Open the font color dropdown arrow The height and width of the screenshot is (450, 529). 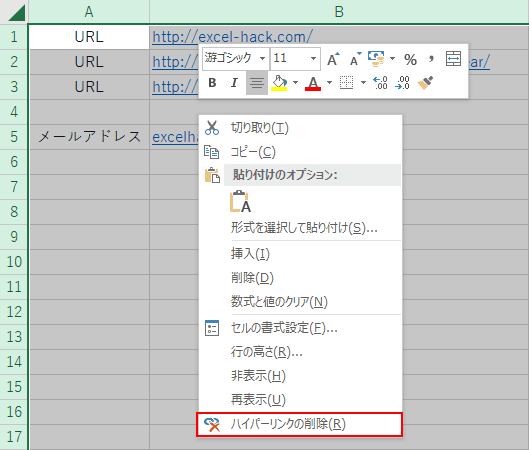pos(329,82)
